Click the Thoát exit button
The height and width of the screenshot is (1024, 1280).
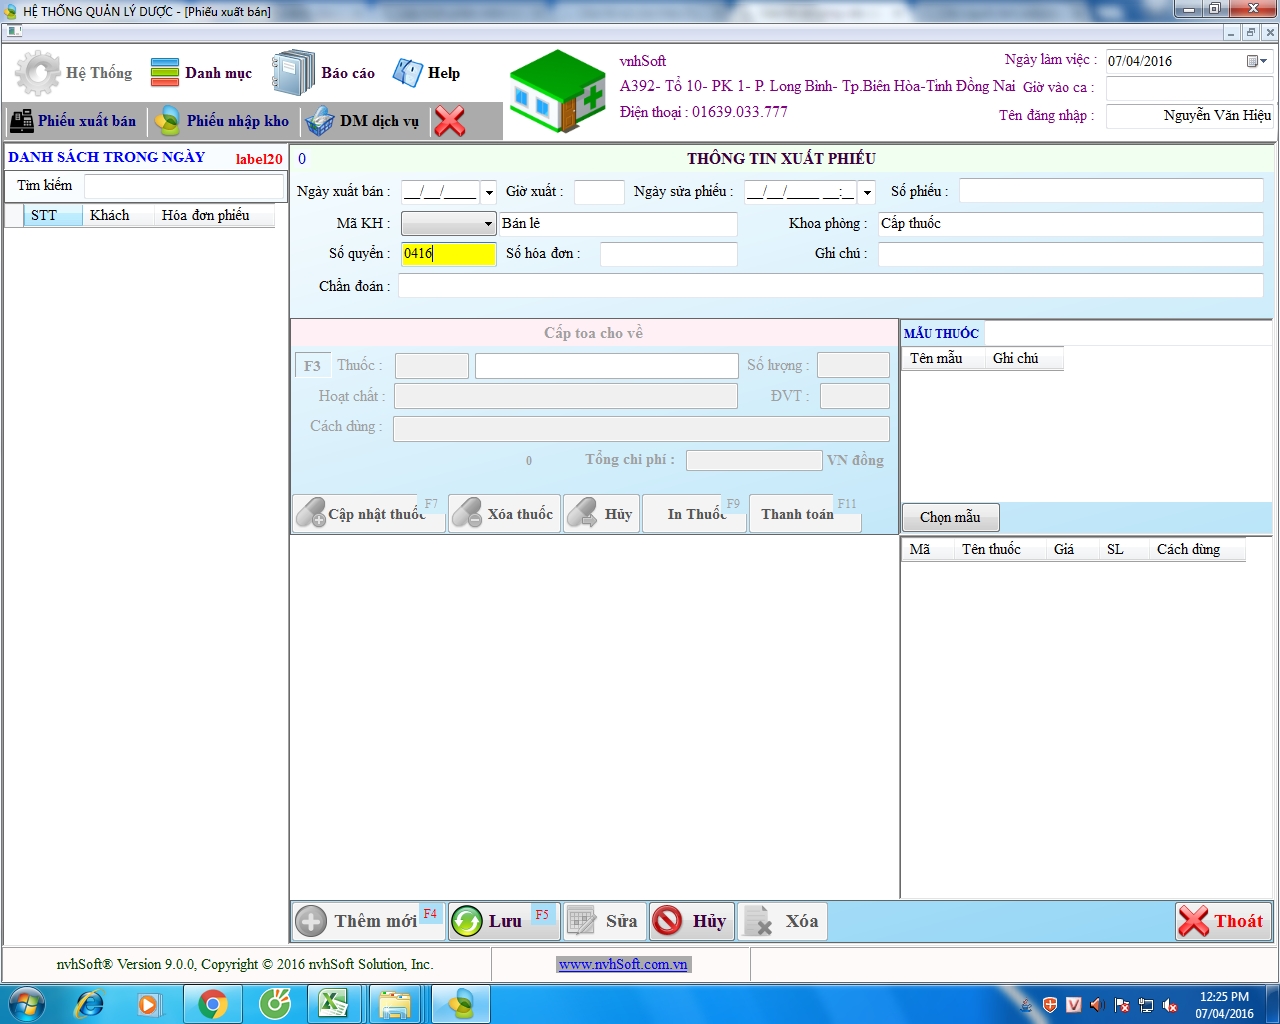(1223, 921)
